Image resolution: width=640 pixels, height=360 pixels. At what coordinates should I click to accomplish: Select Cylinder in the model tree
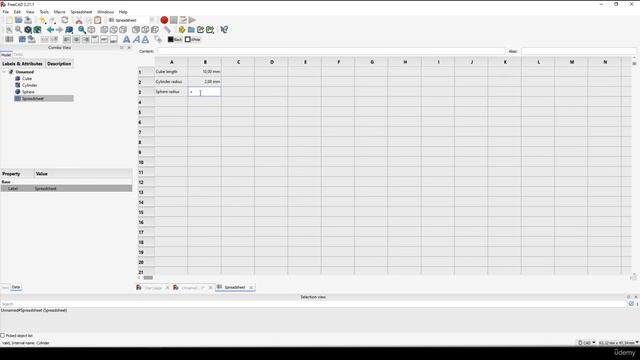[x=29, y=85]
